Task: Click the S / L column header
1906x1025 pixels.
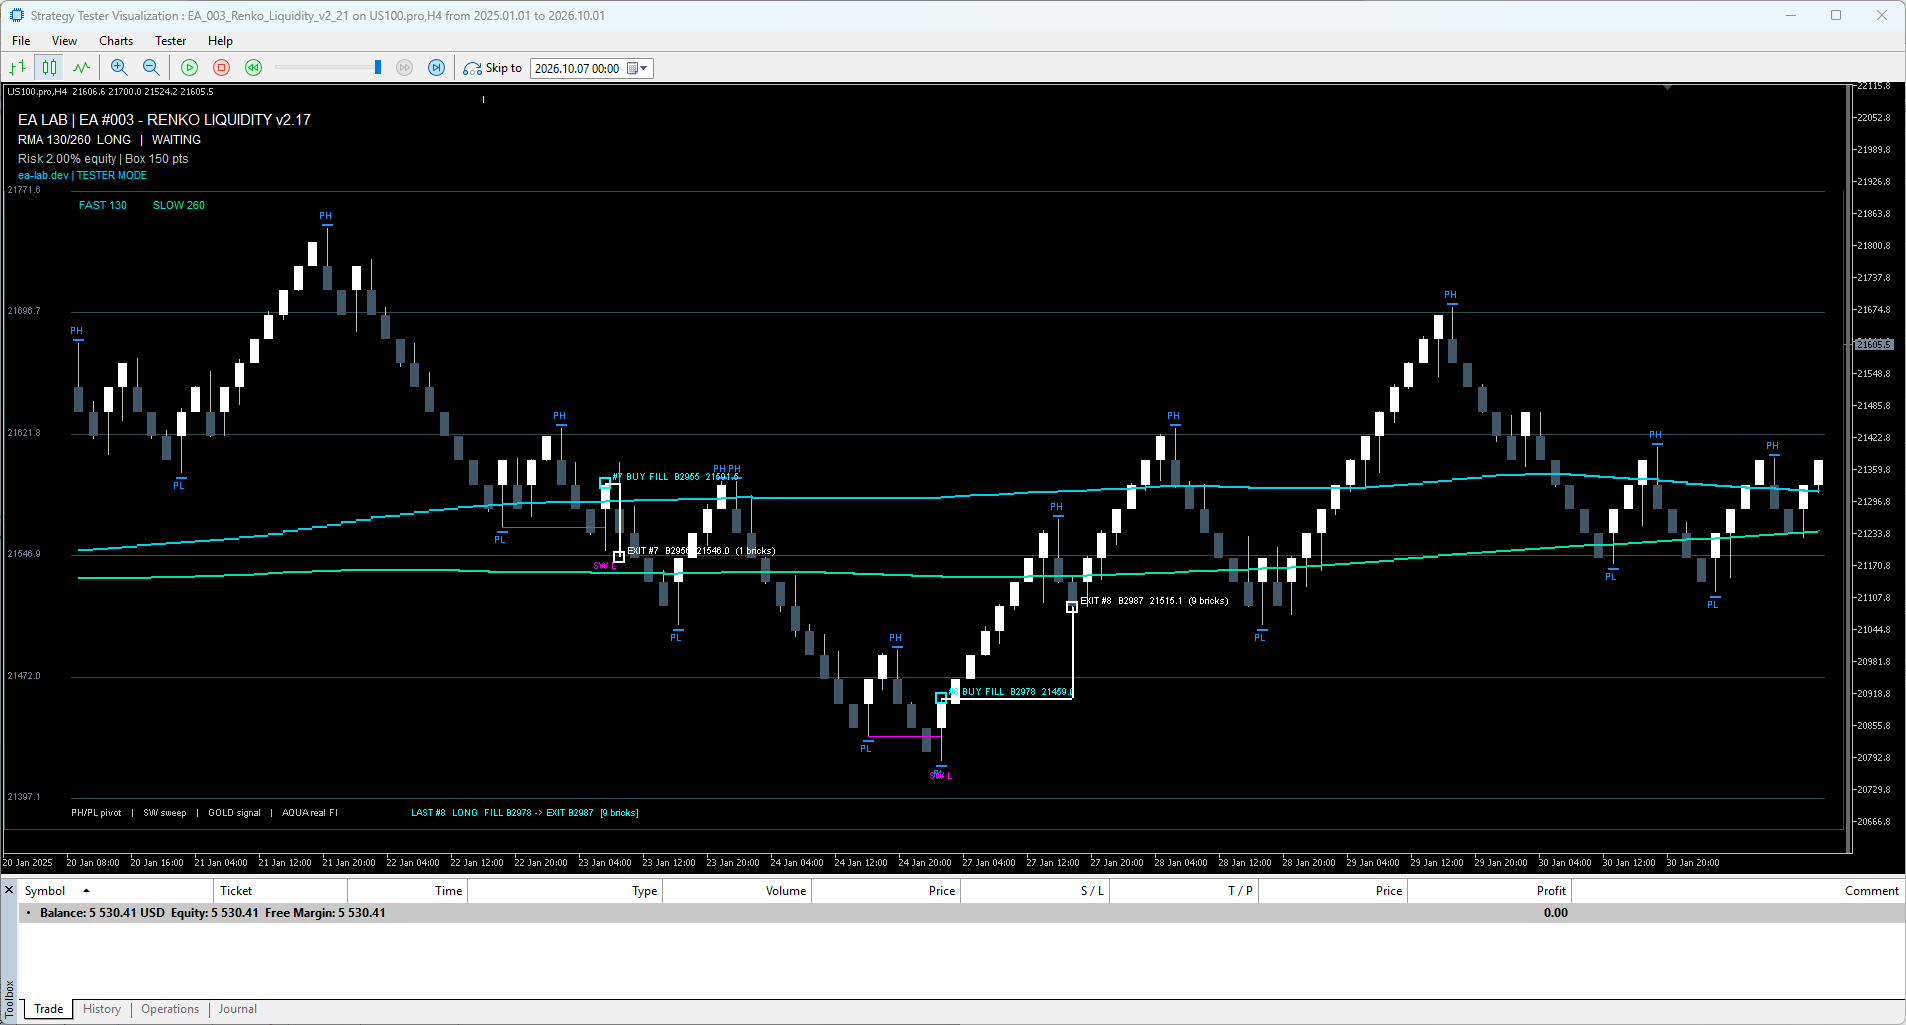Action: coord(1035,891)
